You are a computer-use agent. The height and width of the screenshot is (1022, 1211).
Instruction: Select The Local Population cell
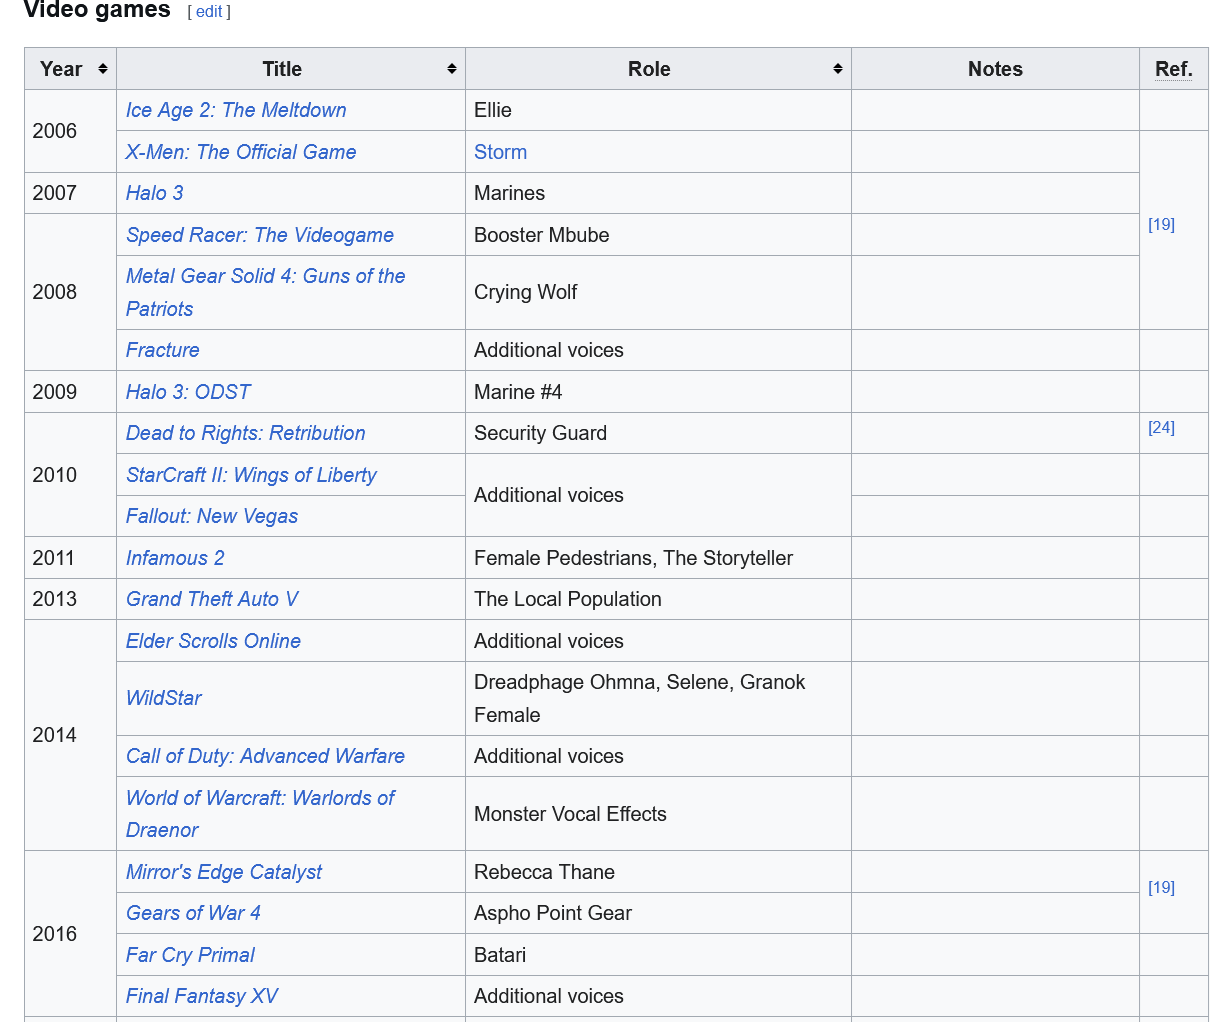(x=658, y=599)
